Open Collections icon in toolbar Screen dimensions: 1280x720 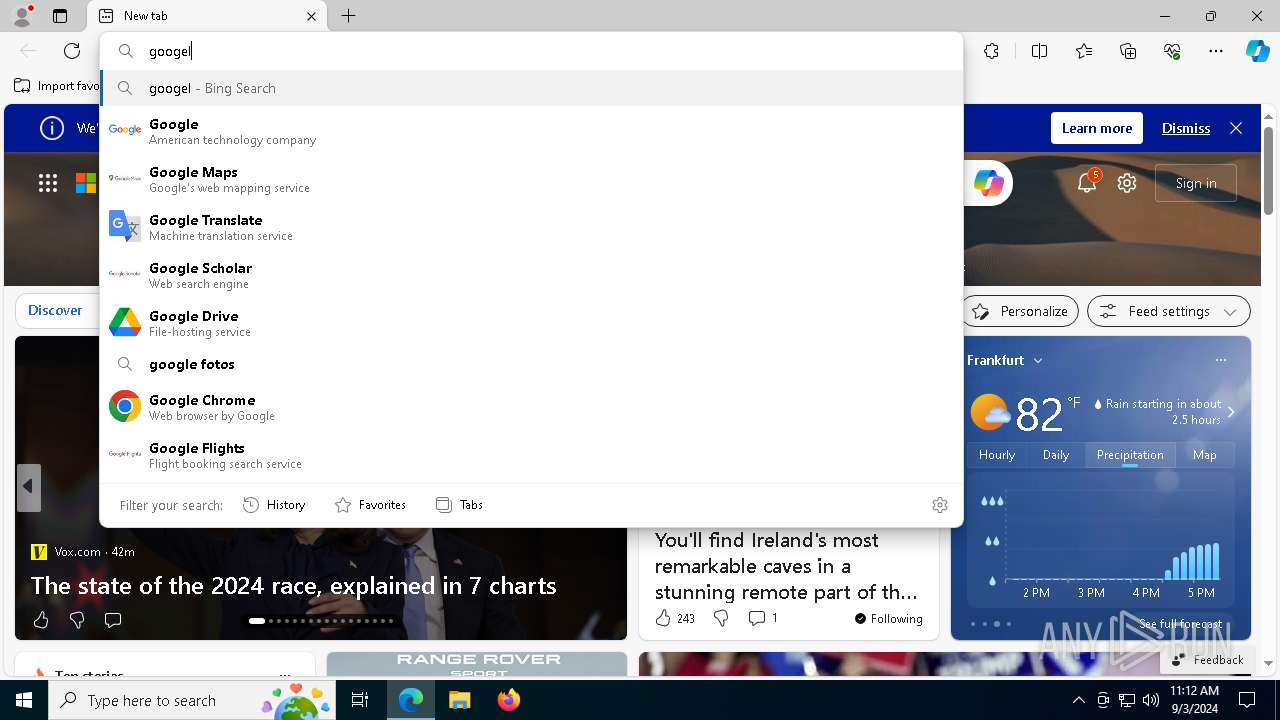point(1128,51)
